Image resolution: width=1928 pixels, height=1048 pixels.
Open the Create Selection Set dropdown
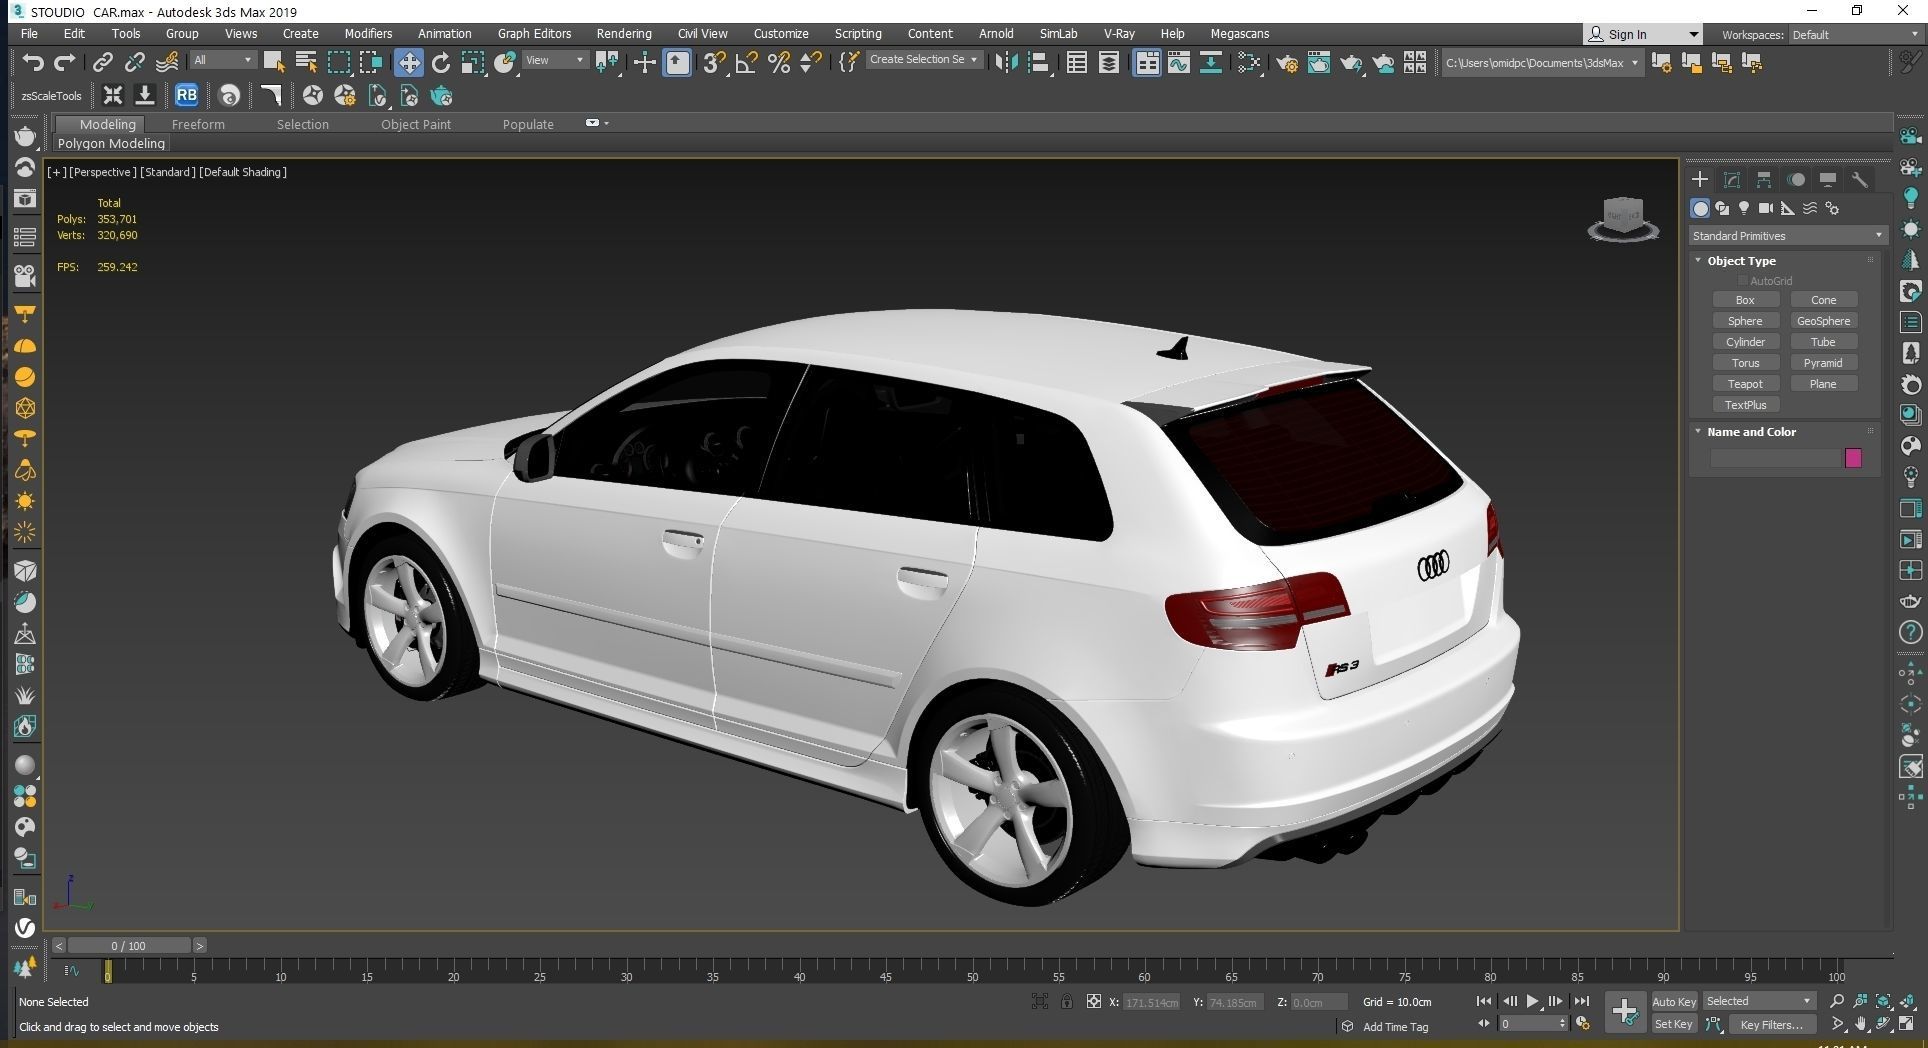[923, 60]
